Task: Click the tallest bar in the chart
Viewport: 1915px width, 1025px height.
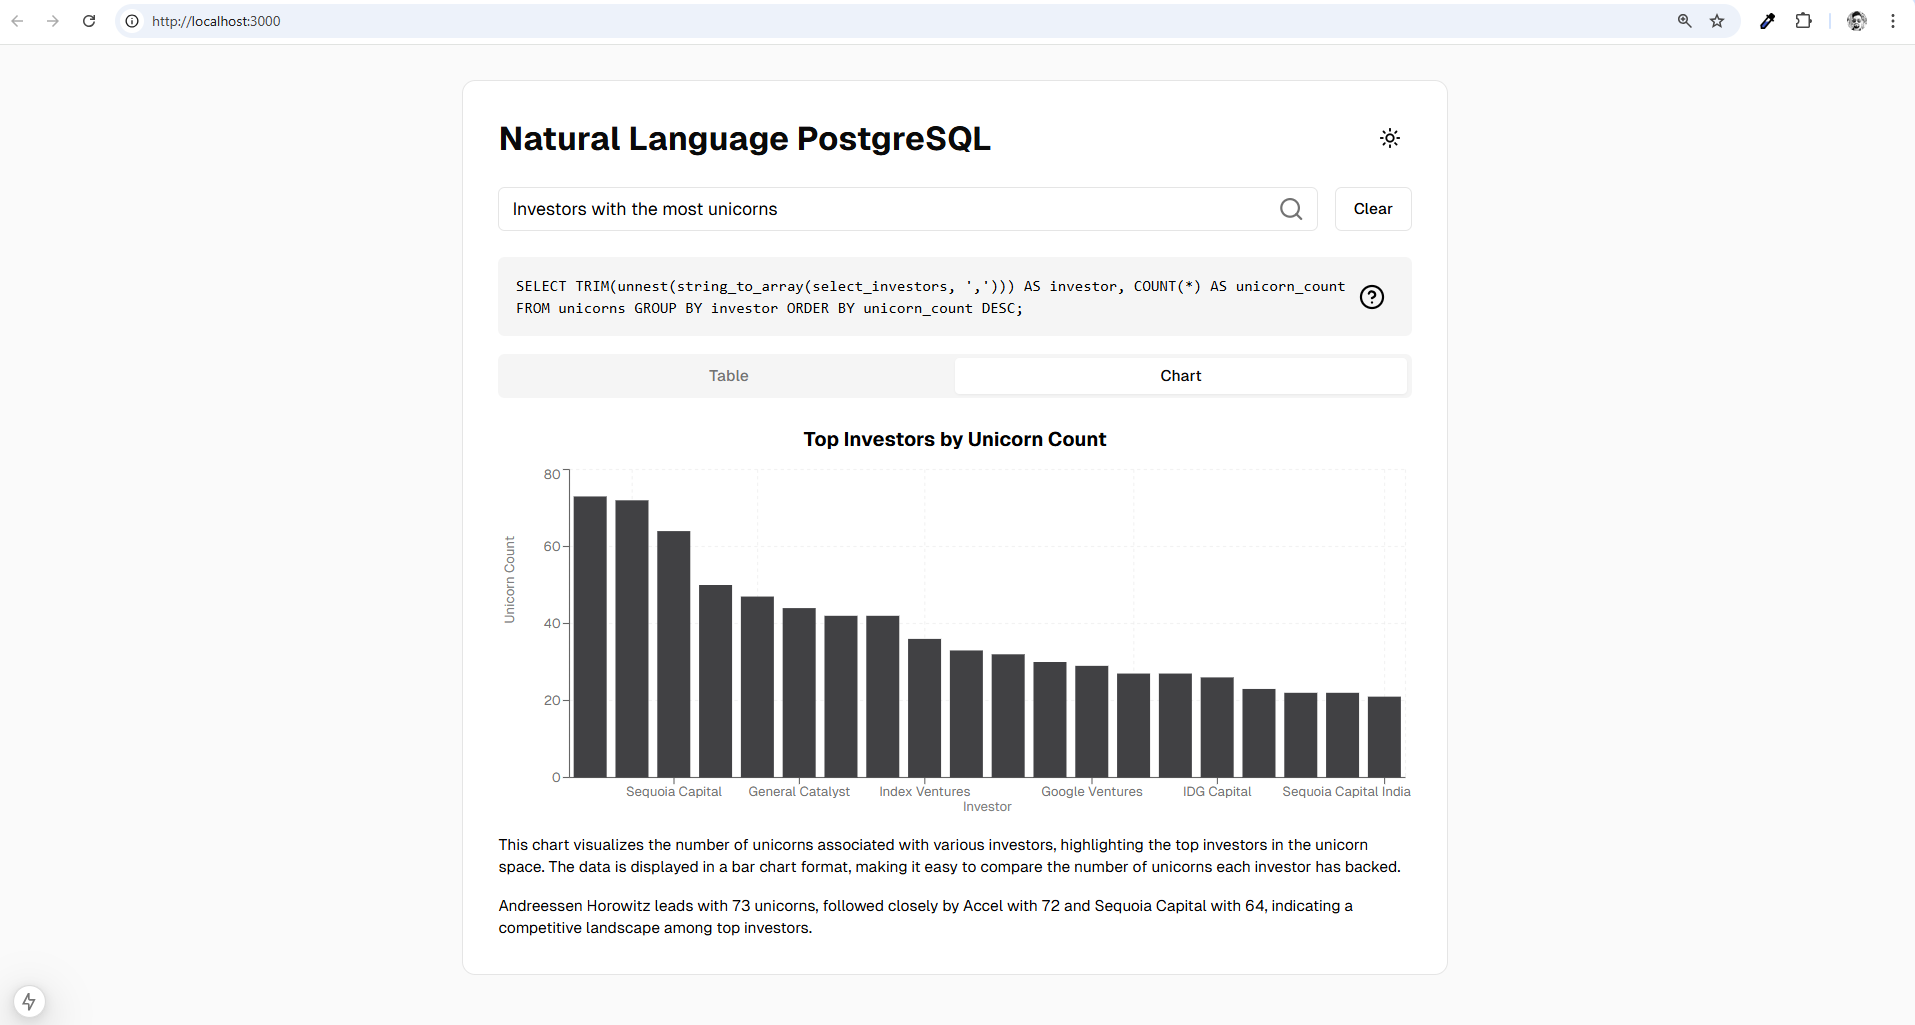Action: [x=590, y=636]
